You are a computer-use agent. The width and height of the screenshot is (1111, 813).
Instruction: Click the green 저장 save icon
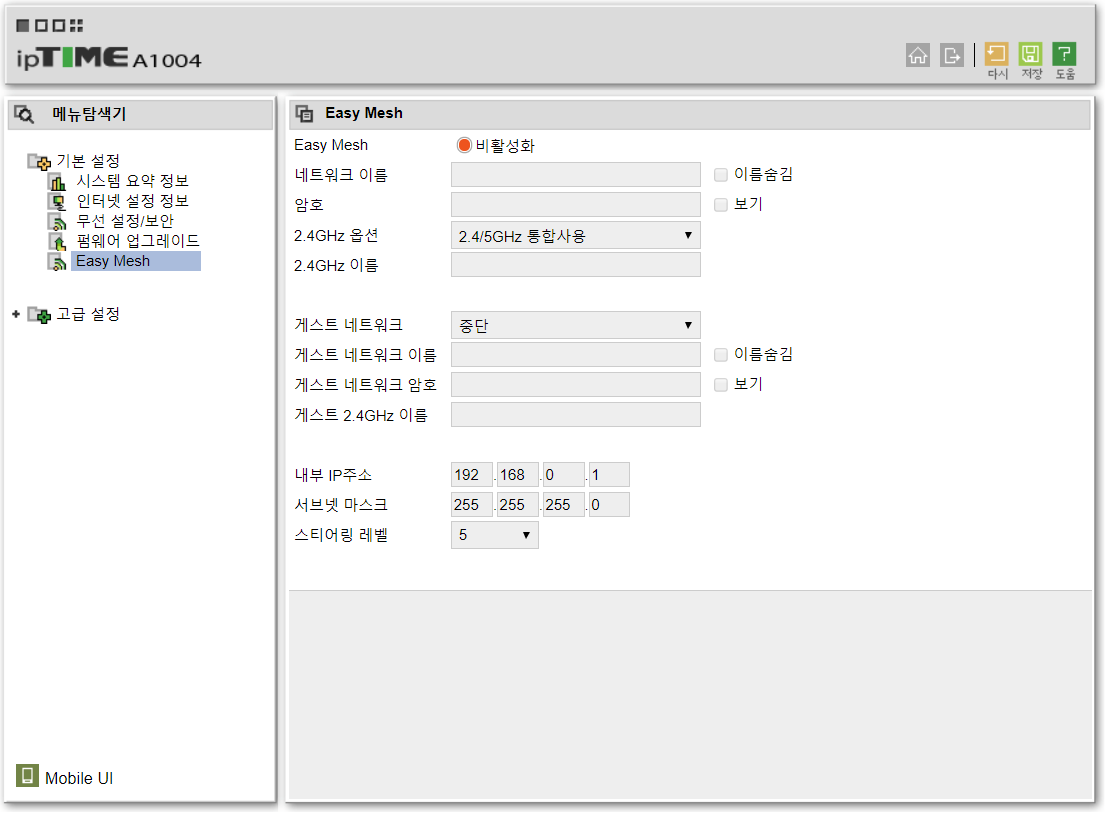[x=1030, y=55]
